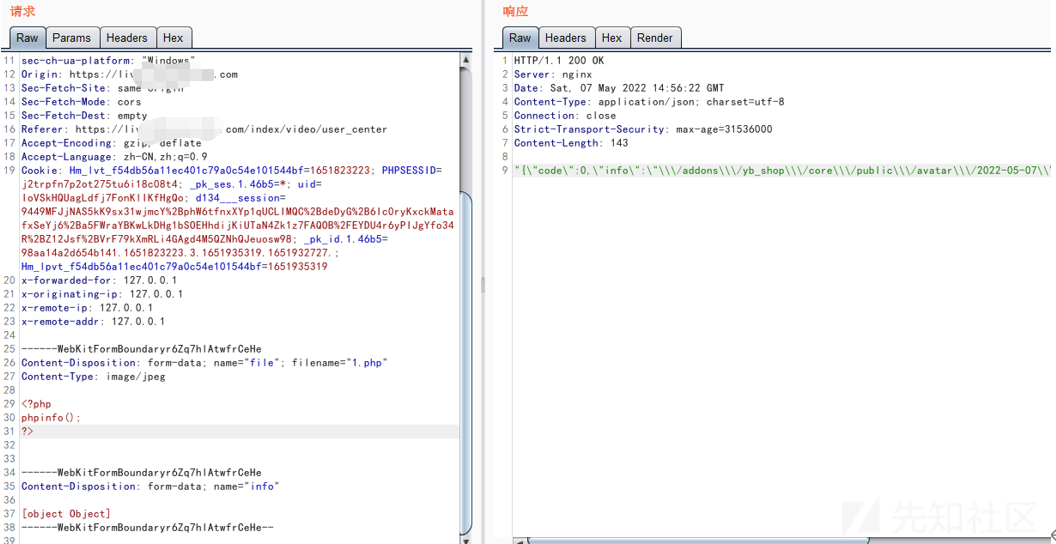Screen dimensions: 1056x544
Task: Click the 'x-forwarded-for: 127.0.0.1' line
Action: 99,280
